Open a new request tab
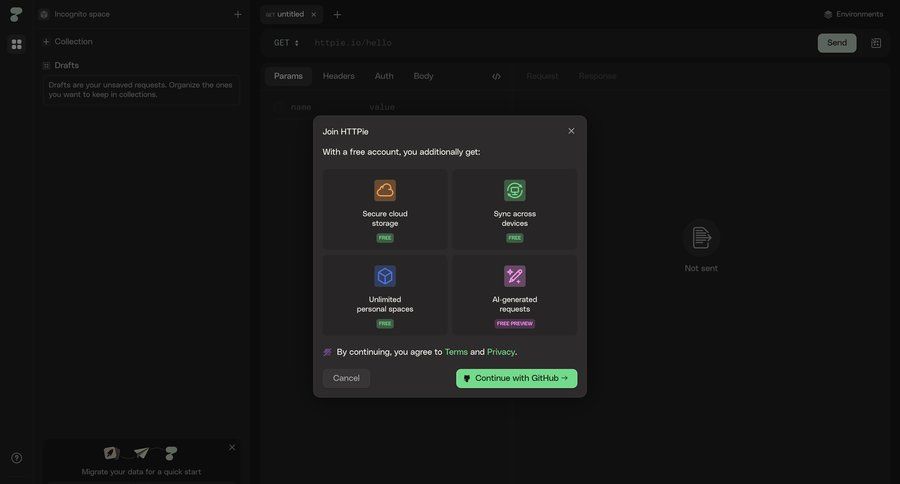900x484 pixels. tap(338, 14)
